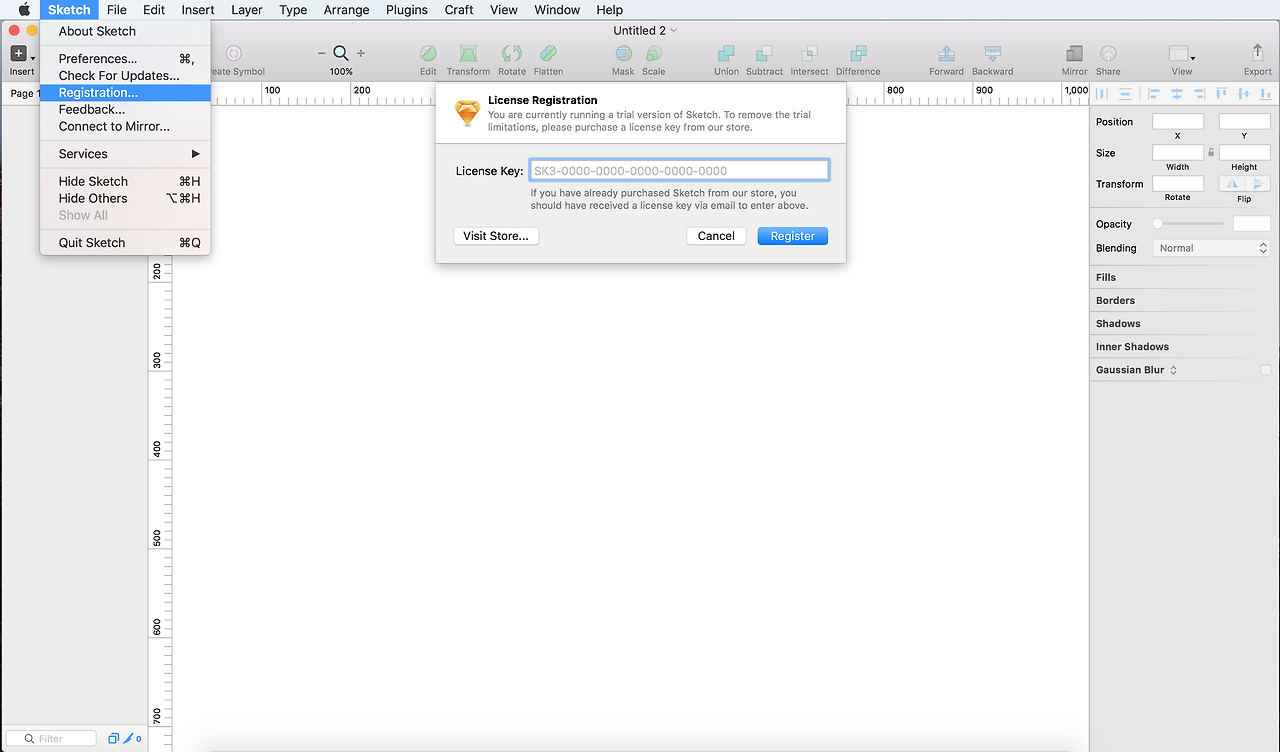This screenshot has height=752, width=1280.
Task: Click the Difference boolean icon
Action: pyautogui.click(x=858, y=54)
